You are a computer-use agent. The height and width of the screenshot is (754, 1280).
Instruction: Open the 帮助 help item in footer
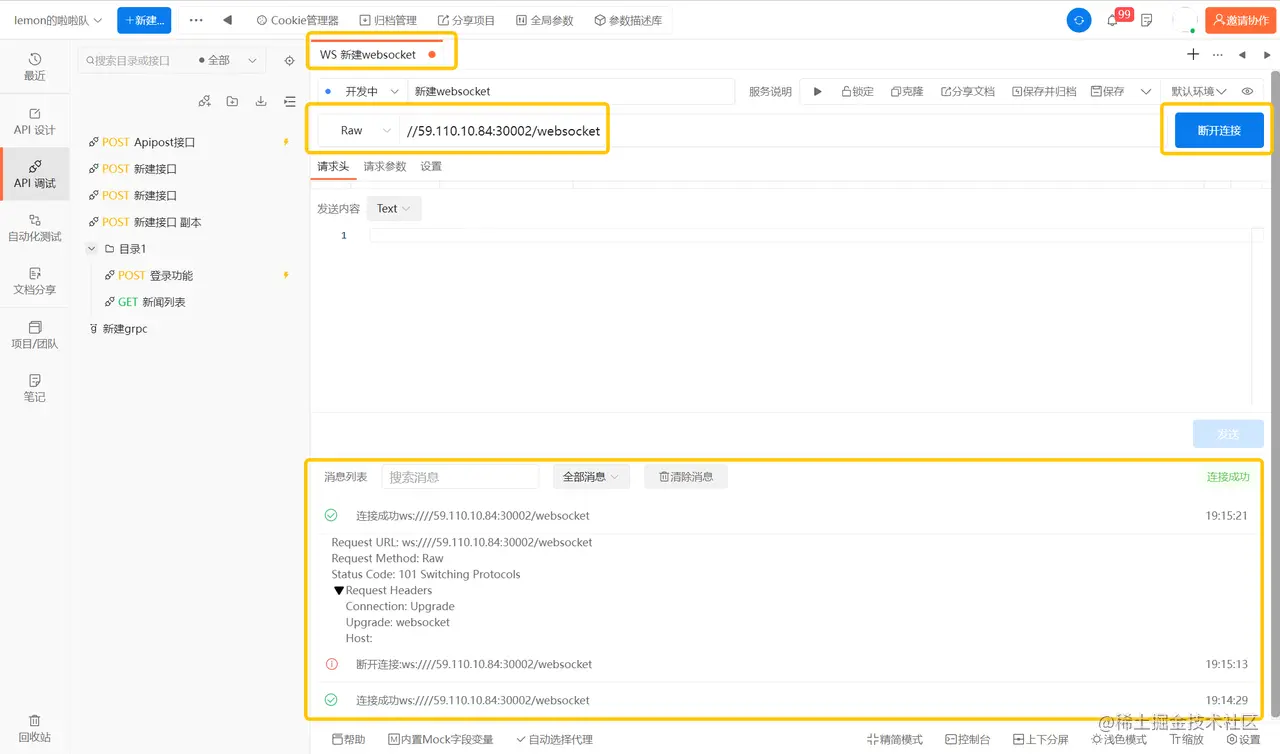tap(348, 739)
